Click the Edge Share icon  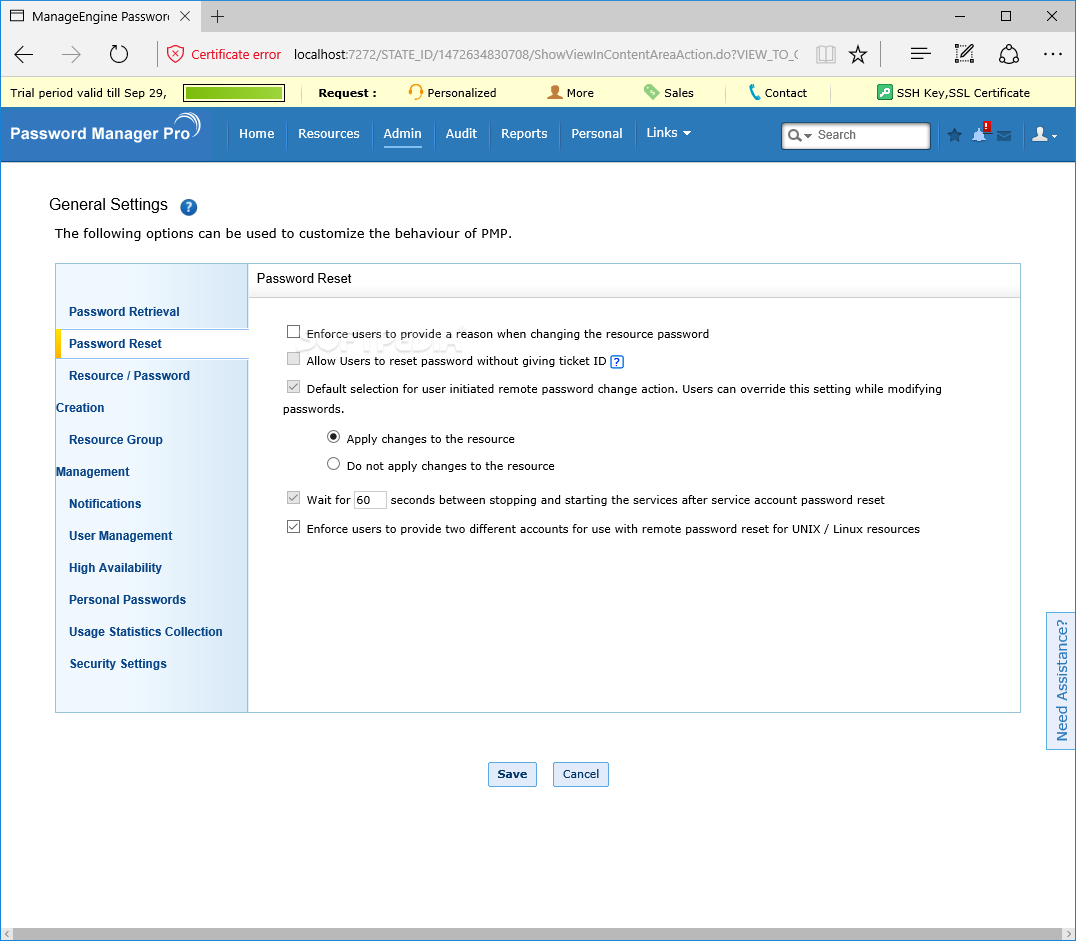tap(1009, 54)
